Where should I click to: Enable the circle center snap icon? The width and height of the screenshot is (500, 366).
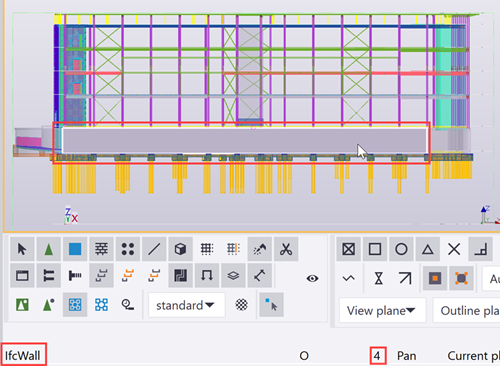pos(401,249)
